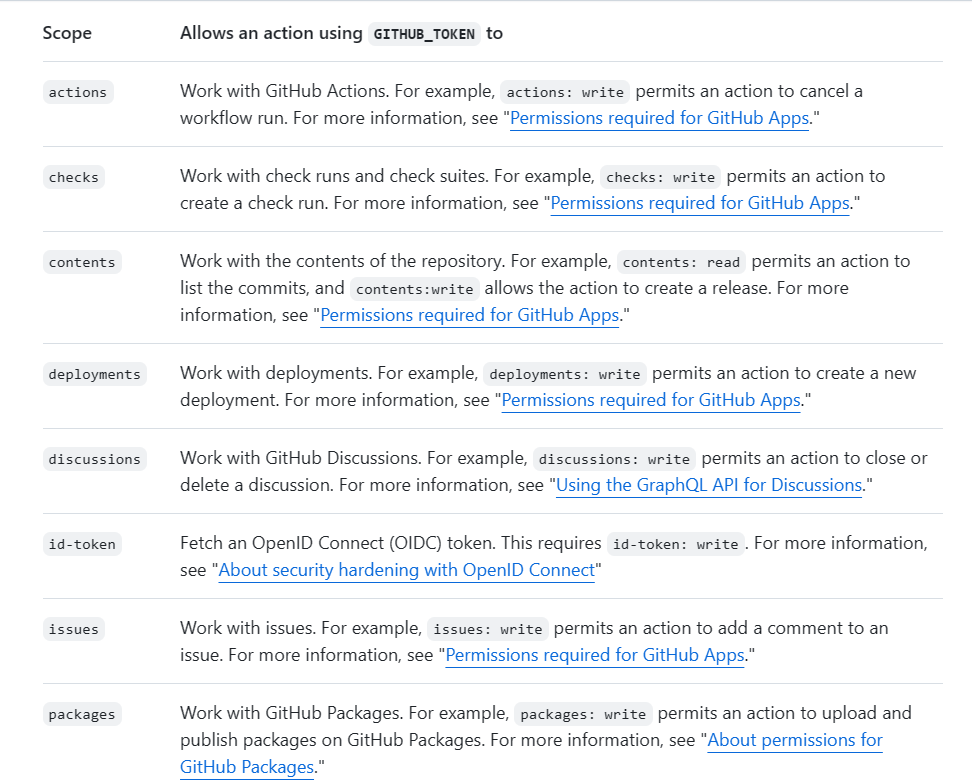This screenshot has width=972, height=783.
Task: Open Permissions required link in actions row
Action: [x=659, y=118]
